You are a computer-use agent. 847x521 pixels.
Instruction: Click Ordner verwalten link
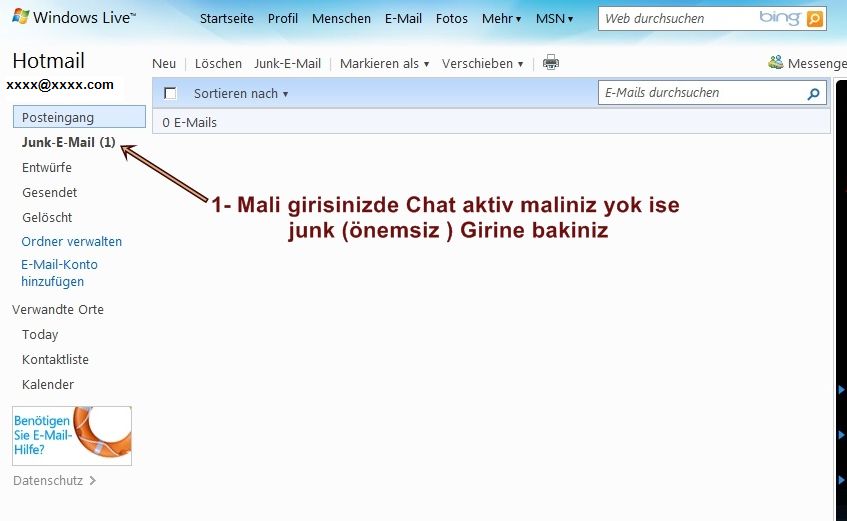point(71,242)
